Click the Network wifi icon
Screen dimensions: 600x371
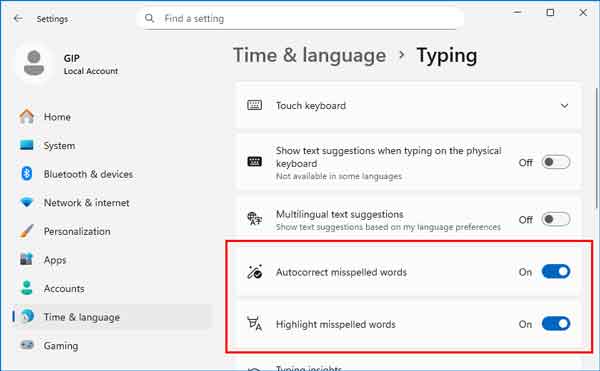pos(27,202)
